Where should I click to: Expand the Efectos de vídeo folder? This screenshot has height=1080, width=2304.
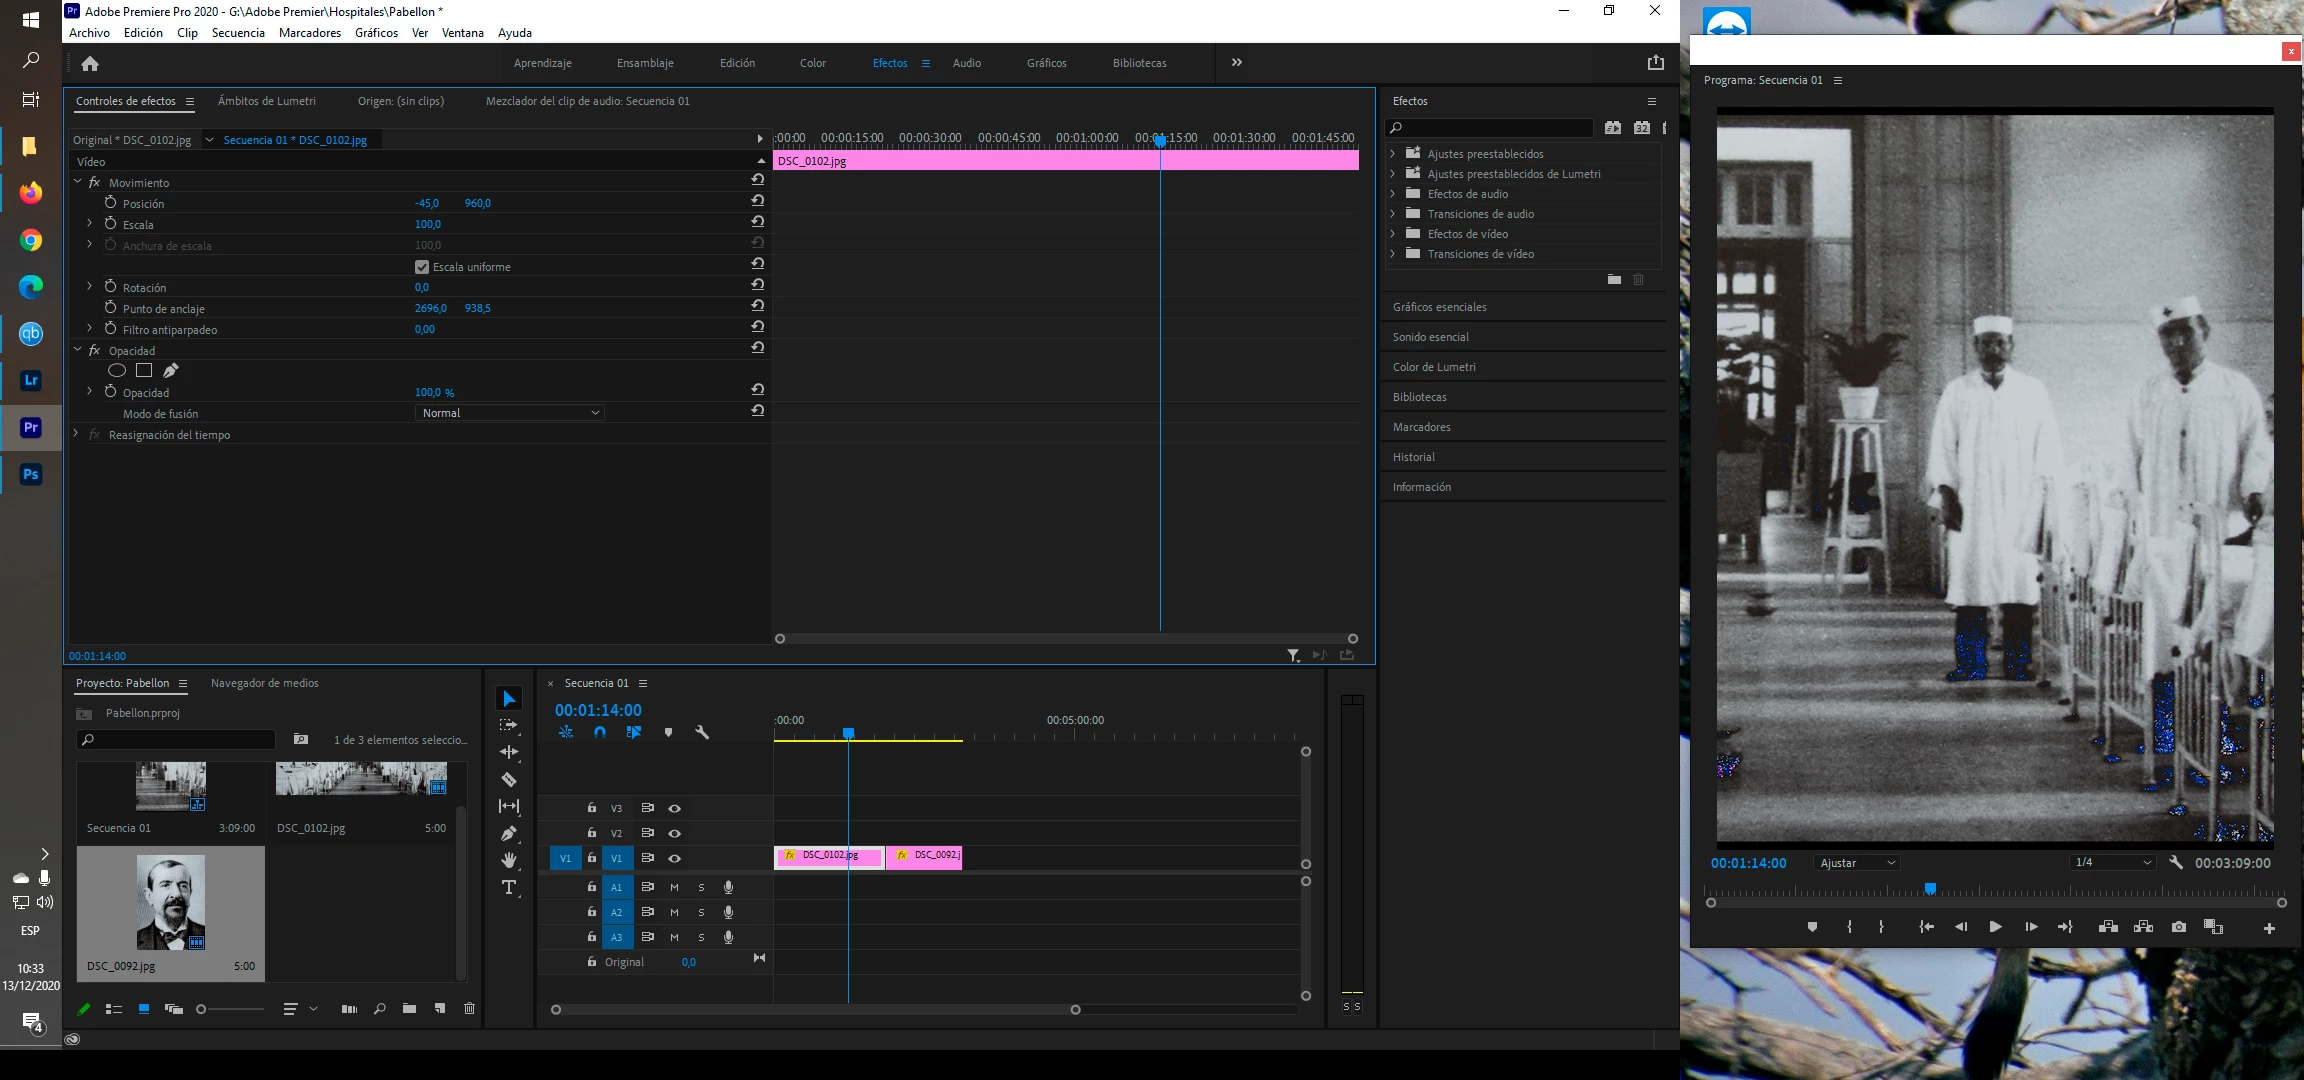click(x=1392, y=234)
